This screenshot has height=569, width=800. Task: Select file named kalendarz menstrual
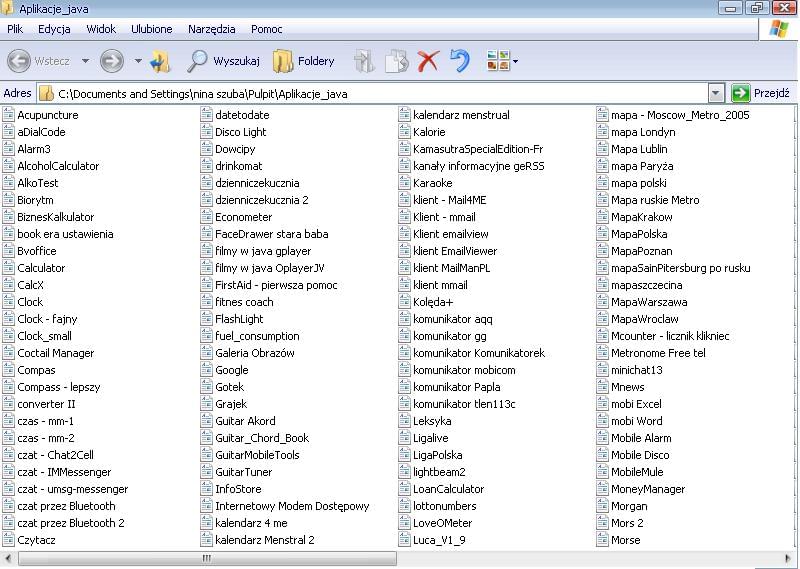tap(461, 115)
